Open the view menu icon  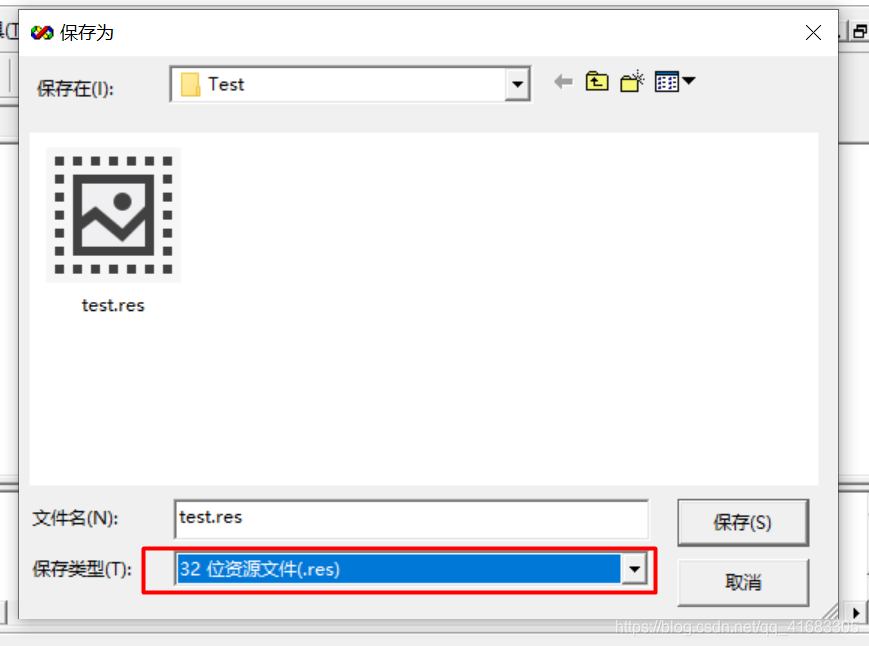point(674,82)
